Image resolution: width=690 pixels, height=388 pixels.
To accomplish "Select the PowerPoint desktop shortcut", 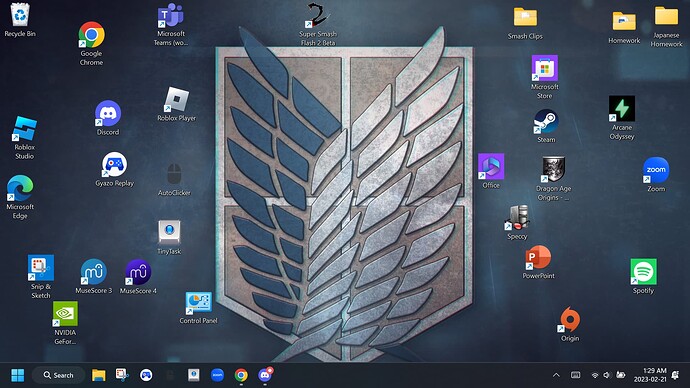I will (538, 263).
